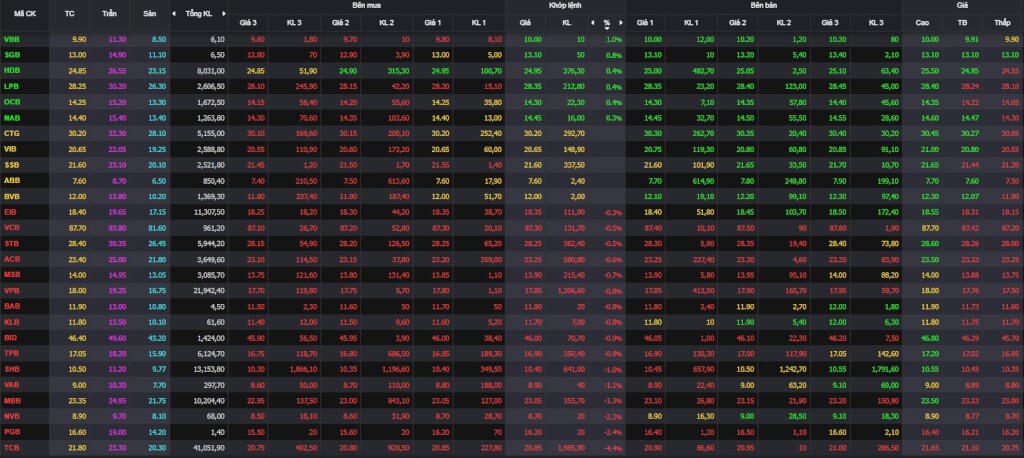The width and height of the screenshot is (1024, 458).
Task: Select the VAB ticker symbol
Action: [x=12, y=385]
